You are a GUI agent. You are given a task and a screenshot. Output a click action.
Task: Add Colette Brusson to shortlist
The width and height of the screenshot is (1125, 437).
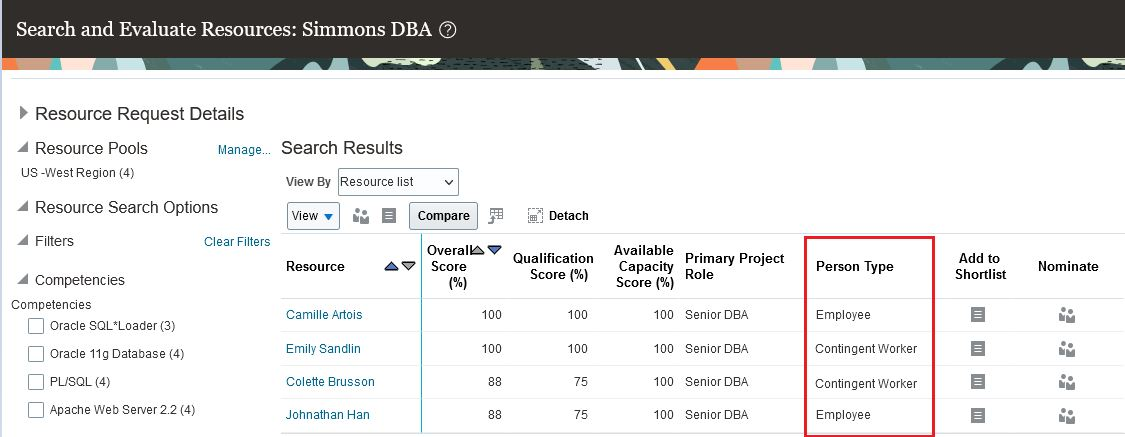pos(978,382)
